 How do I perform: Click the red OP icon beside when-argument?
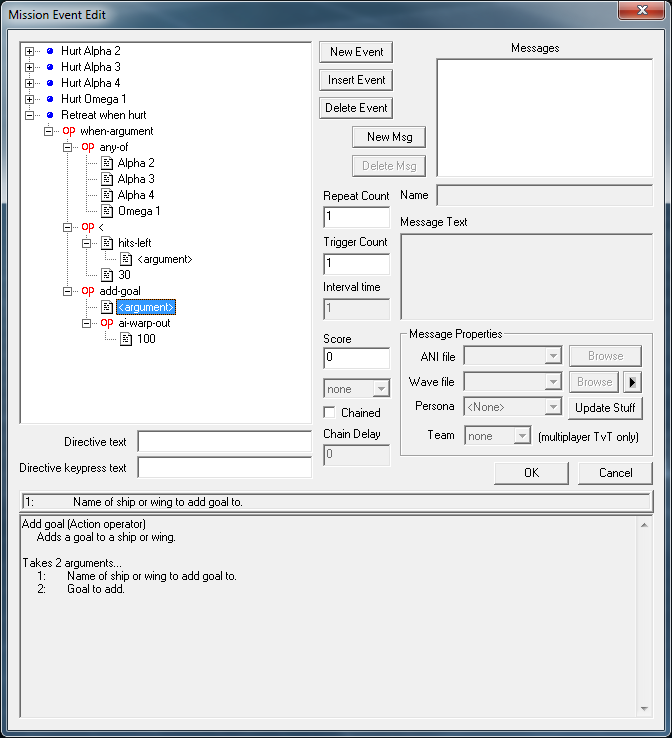[x=69, y=131]
